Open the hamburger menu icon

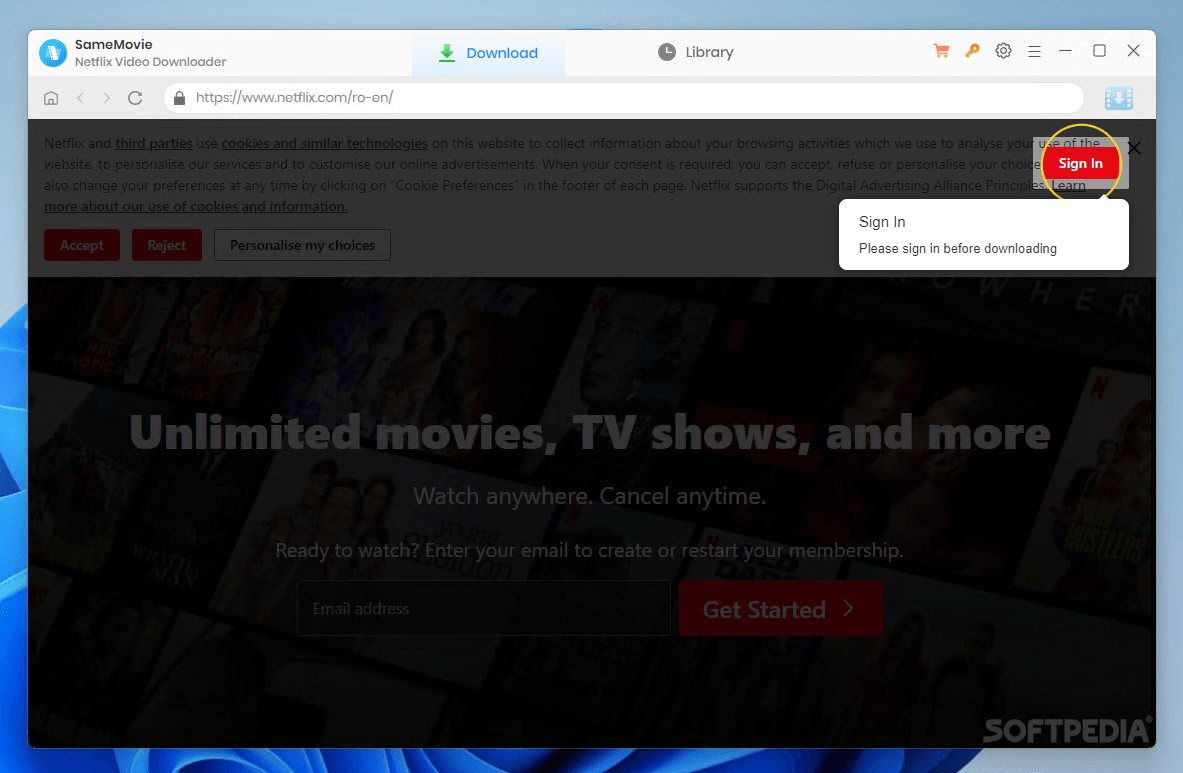tap(1034, 51)
